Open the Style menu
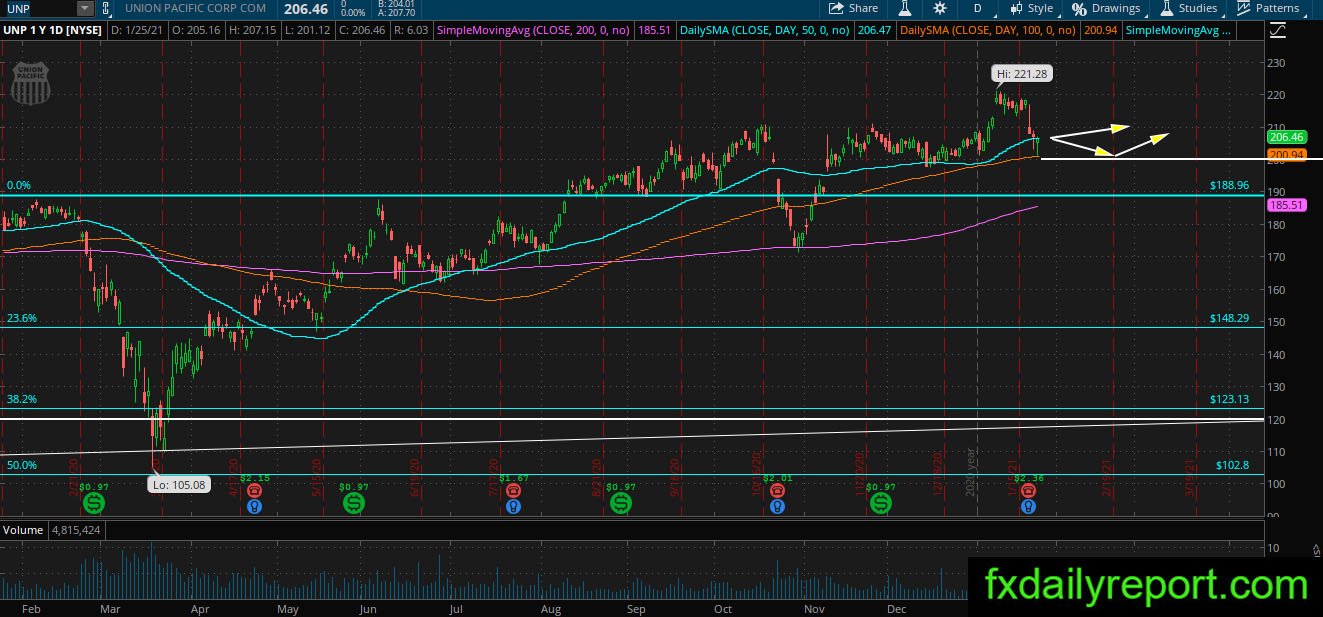 [x=1031, y=8]
